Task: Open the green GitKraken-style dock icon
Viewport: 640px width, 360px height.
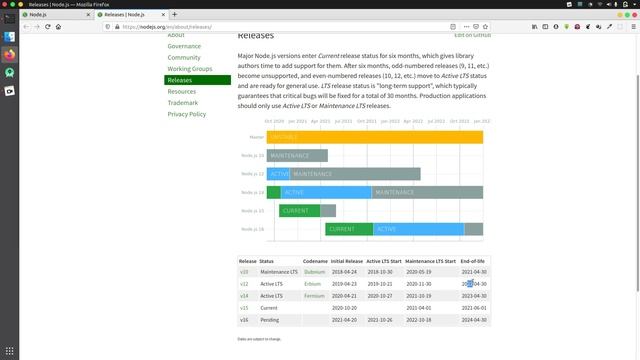Action: coord(9,73)
